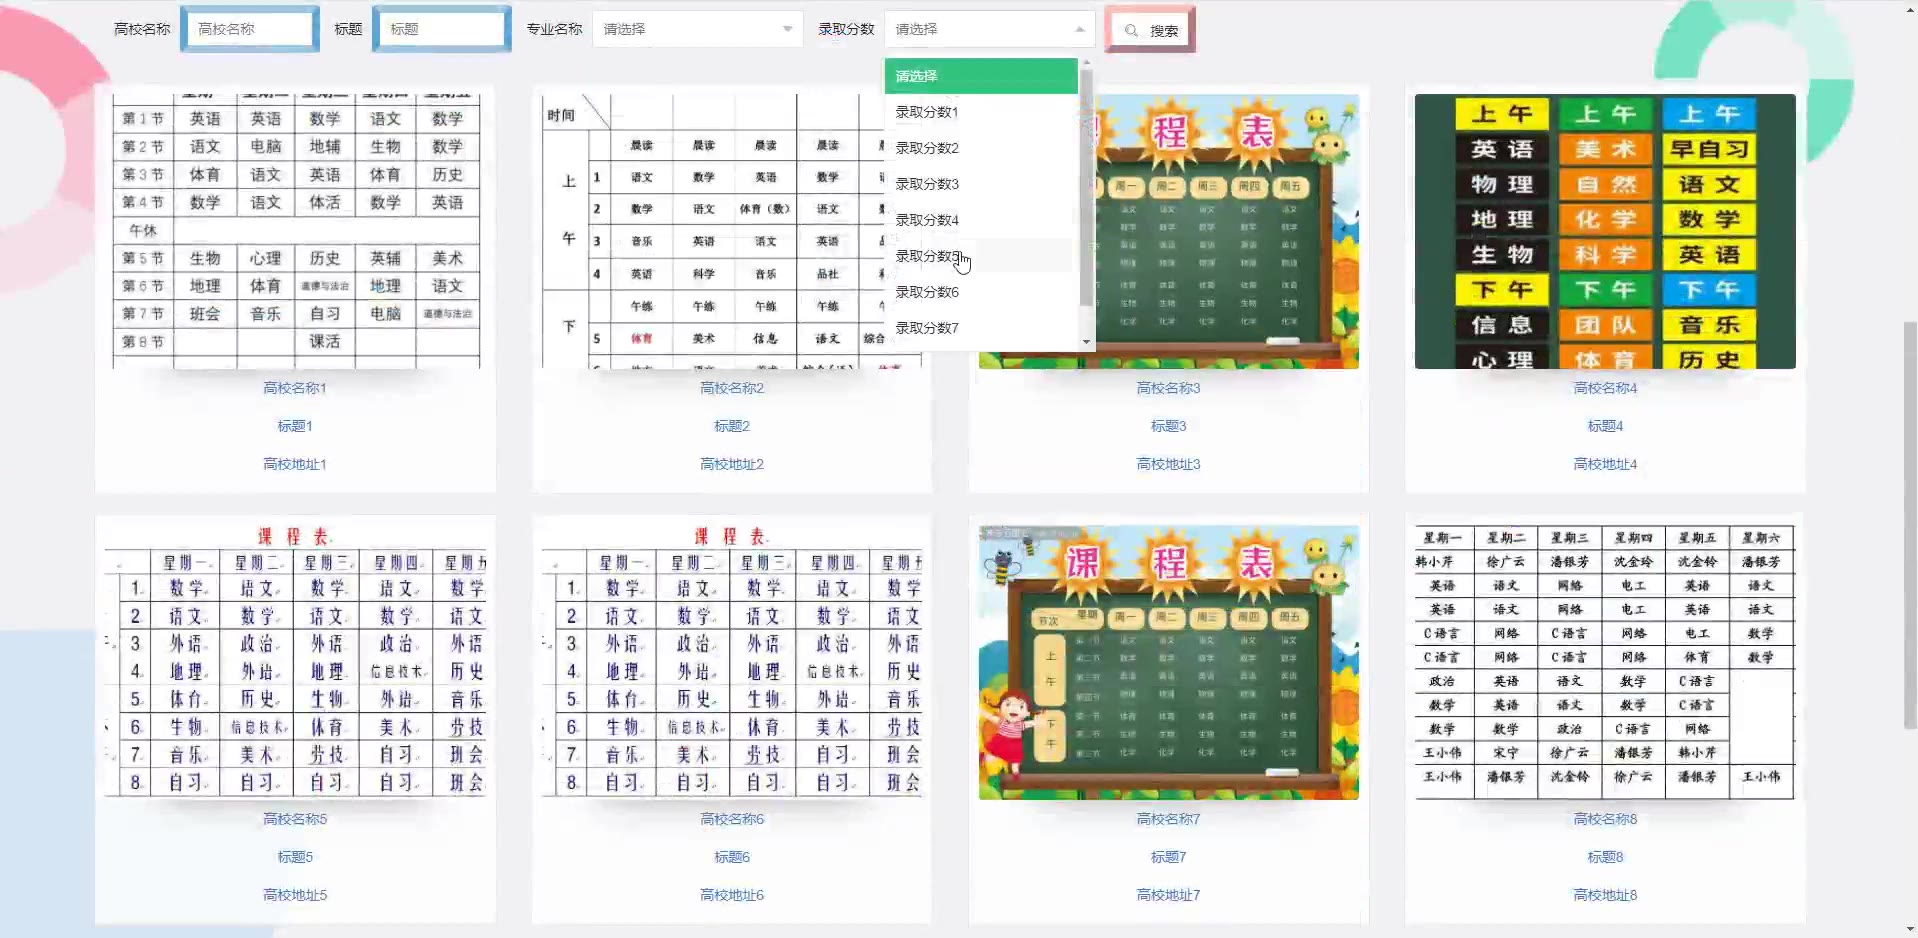1918x938 pixels.
Task: Choose option 录取分数3
Action: (981, 184)
